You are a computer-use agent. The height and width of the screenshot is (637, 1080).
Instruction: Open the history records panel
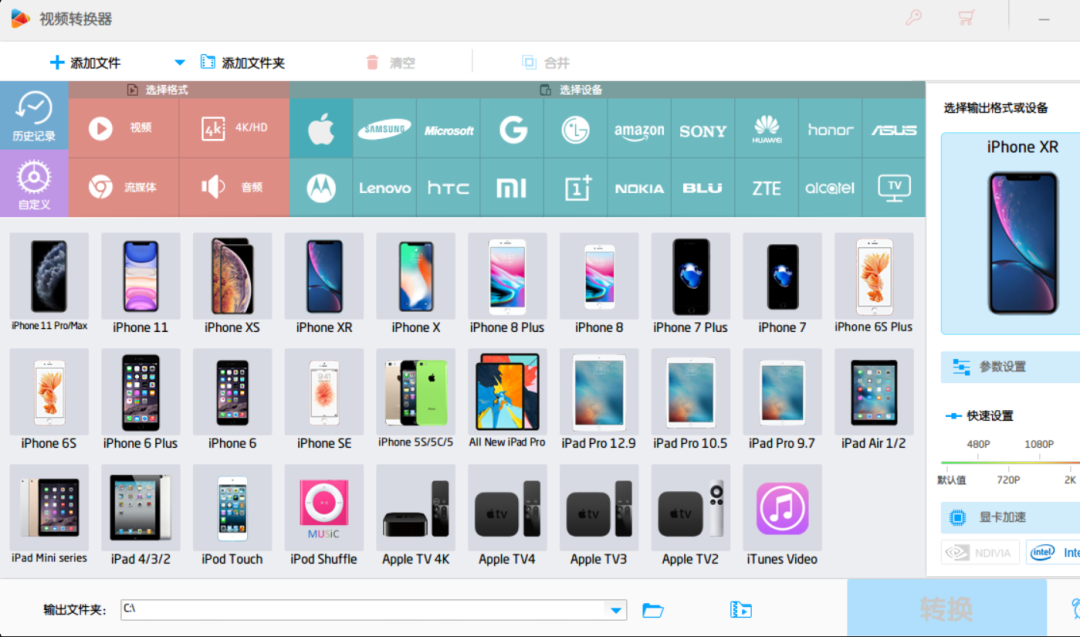coord(34,116)
